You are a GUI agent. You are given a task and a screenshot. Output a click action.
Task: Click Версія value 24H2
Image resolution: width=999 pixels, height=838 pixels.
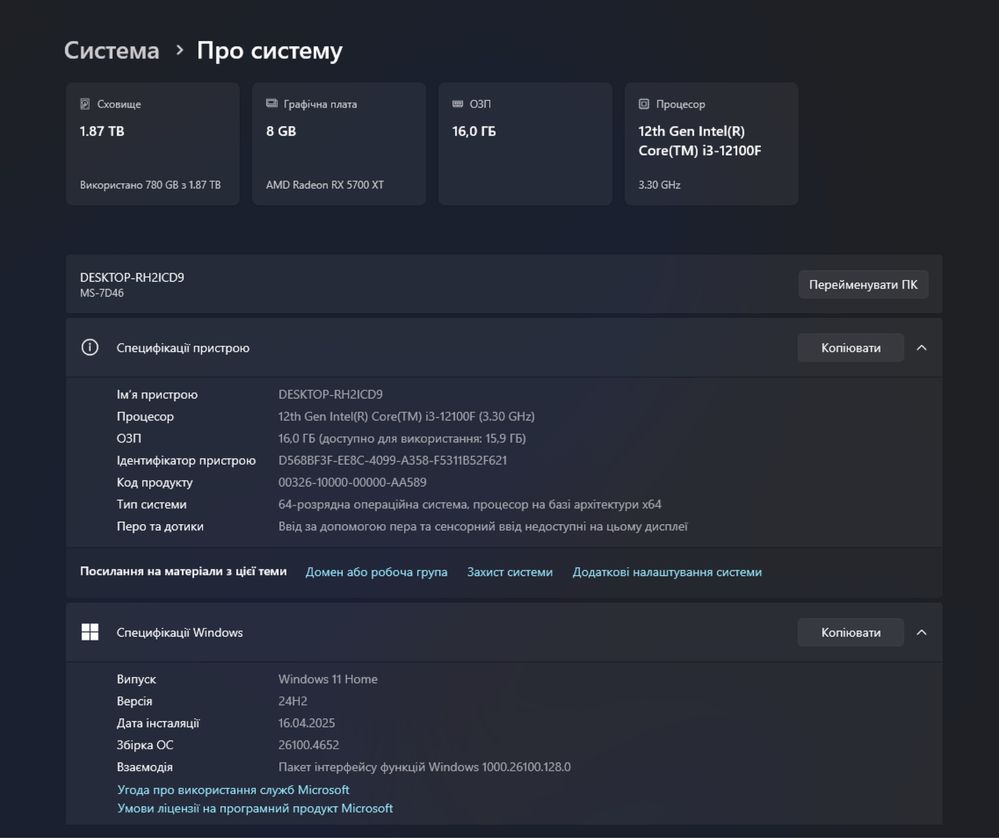point(292,701)
